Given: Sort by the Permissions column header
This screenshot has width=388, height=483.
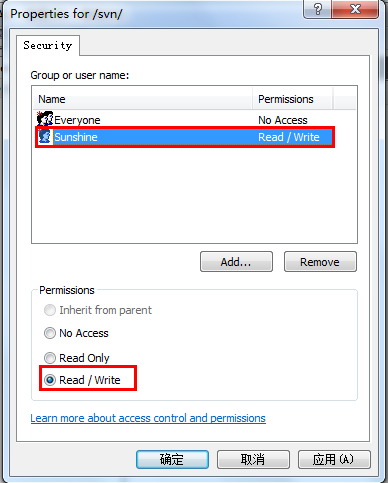Looking at the screenshot, I should [x=292, y=99].
